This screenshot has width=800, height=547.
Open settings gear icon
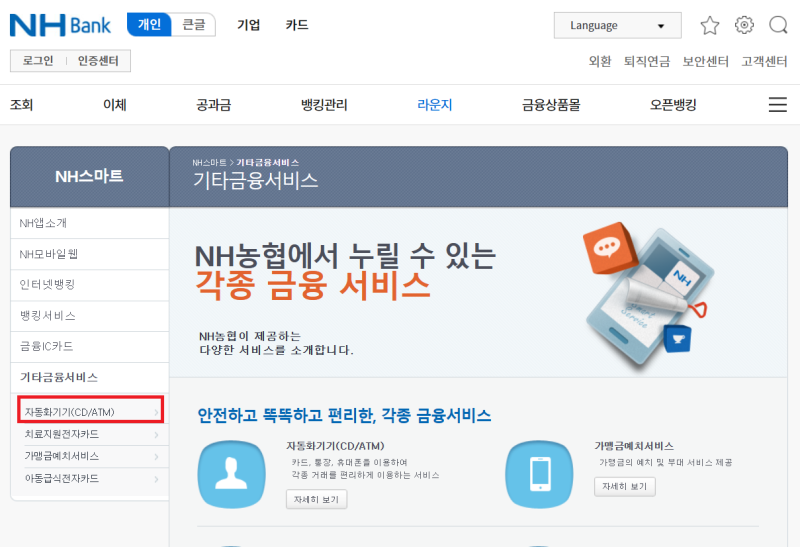click(744, 24)
